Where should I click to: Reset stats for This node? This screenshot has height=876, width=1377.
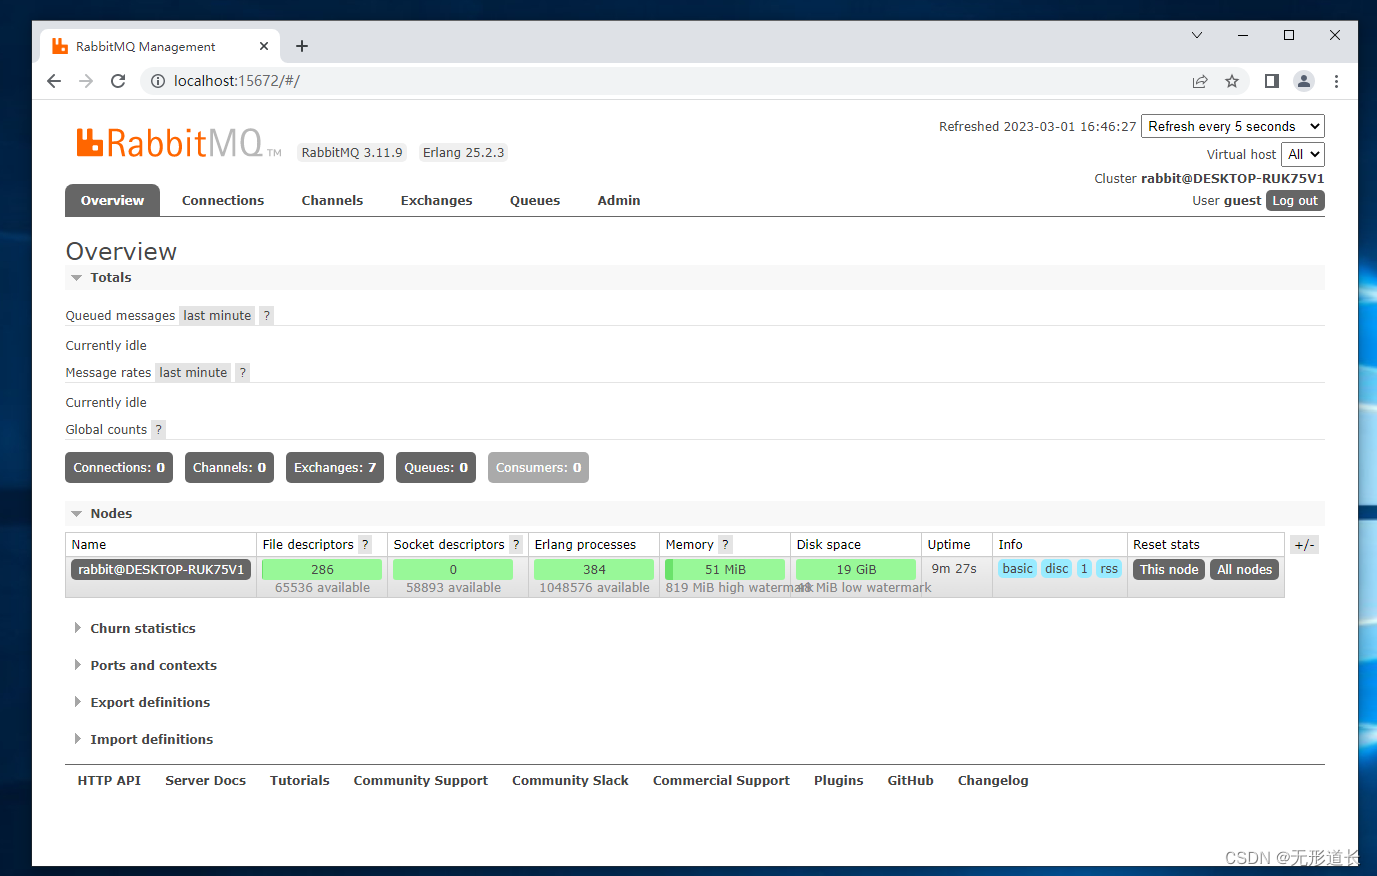point(1169,569)
